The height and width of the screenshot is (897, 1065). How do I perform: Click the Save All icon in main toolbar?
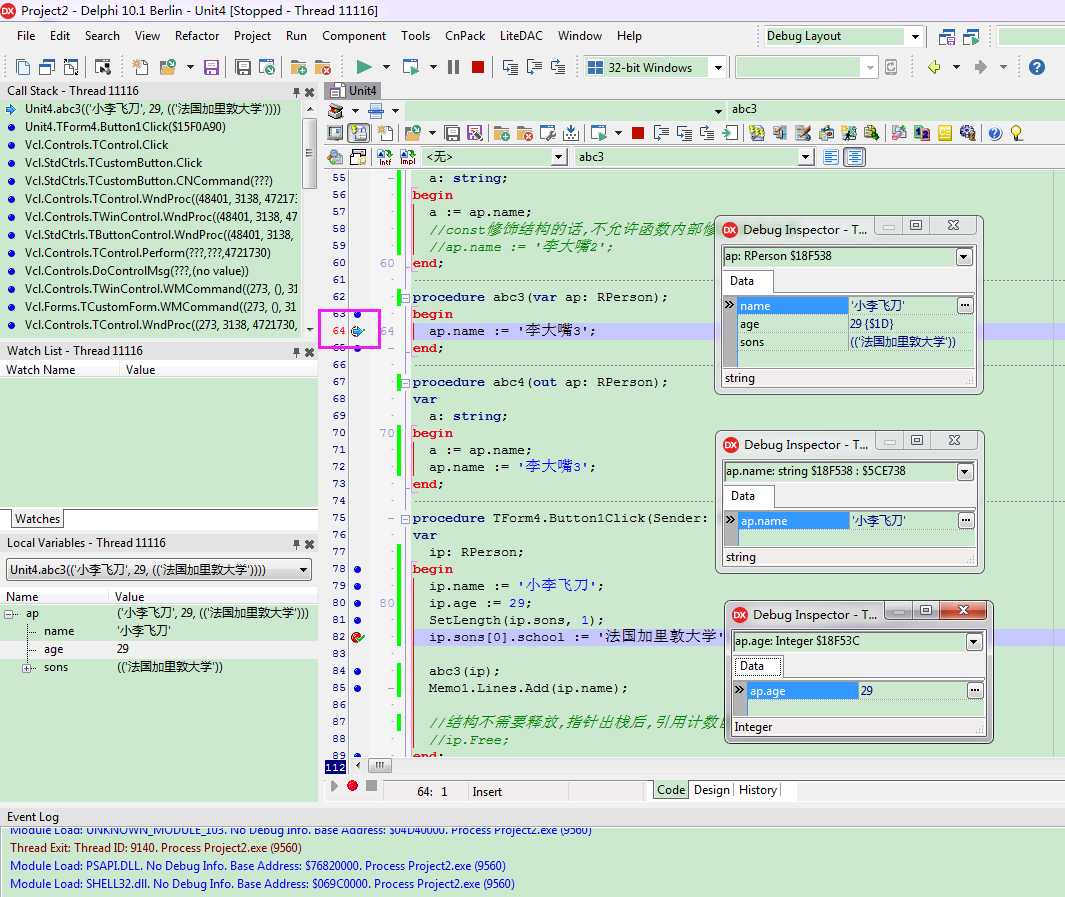click(x=242, y=67)
